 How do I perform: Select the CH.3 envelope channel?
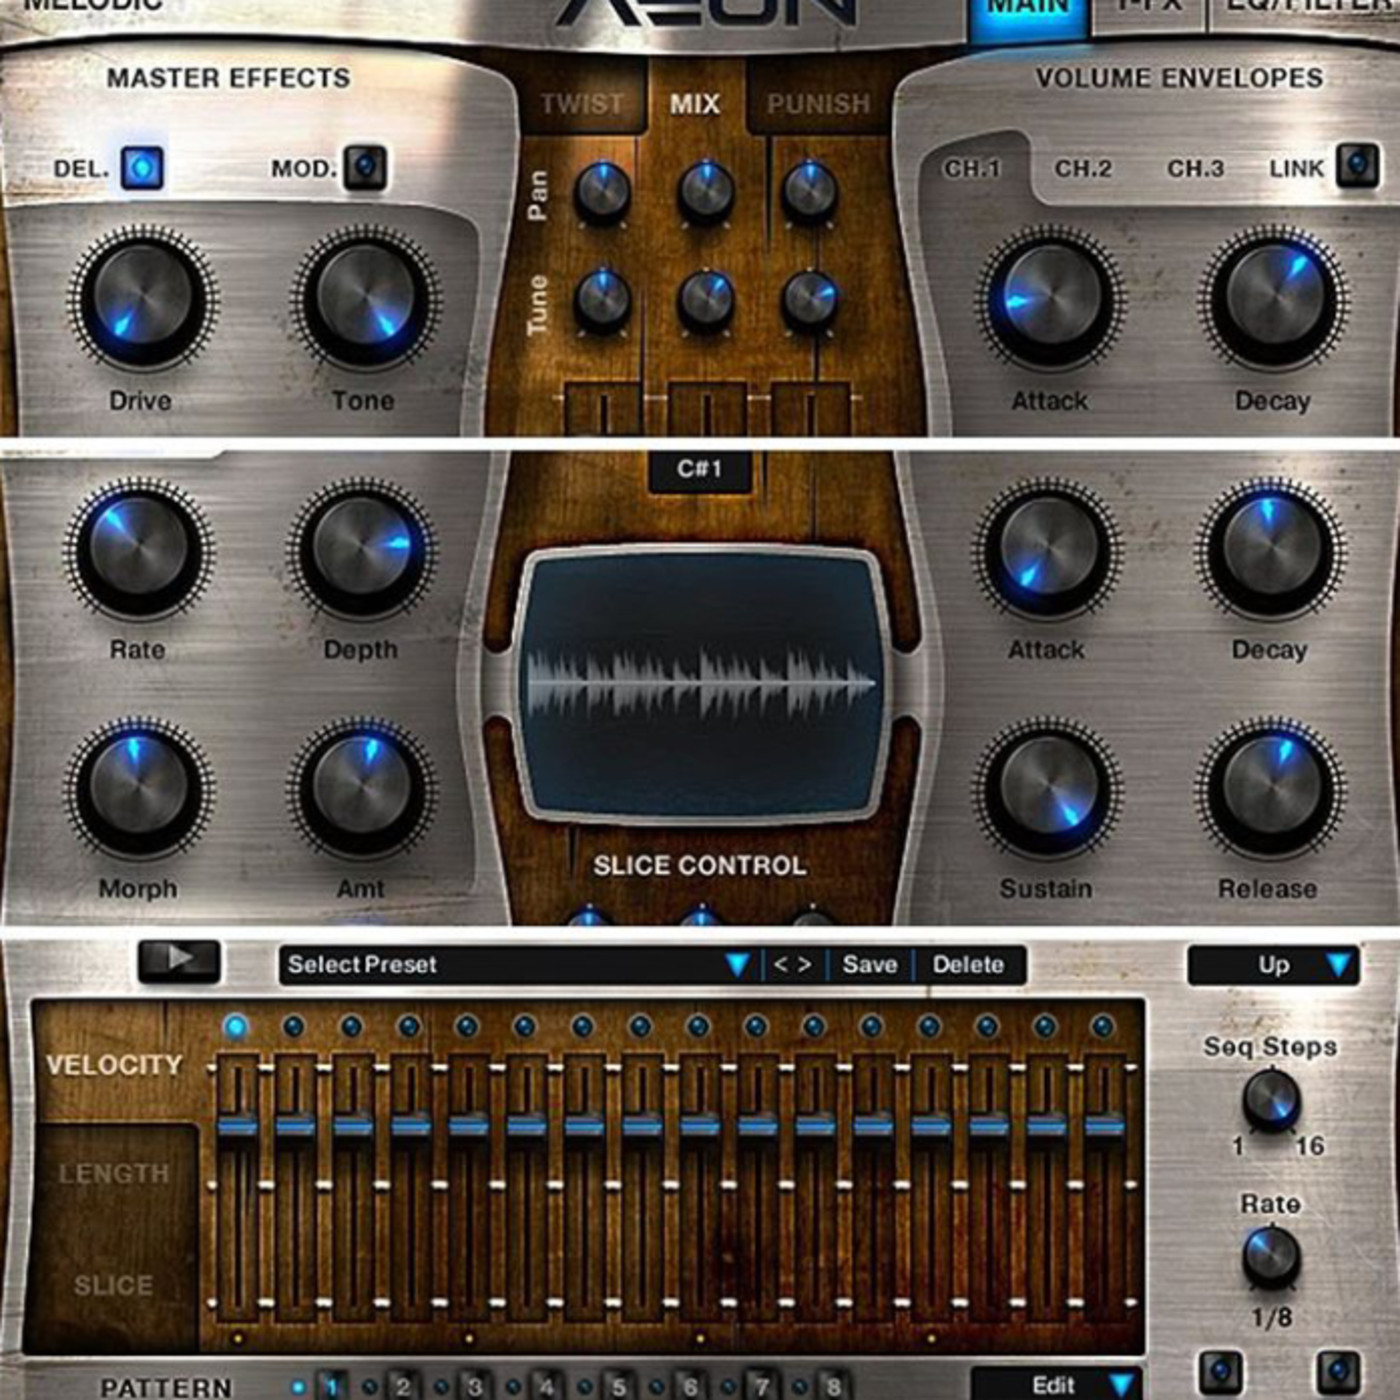tap(1196, 168)
